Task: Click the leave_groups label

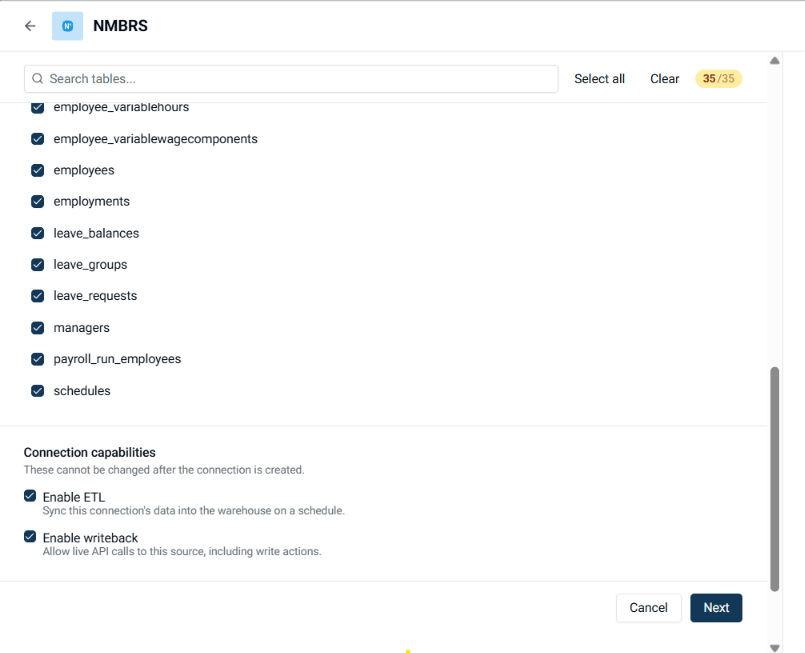Action: (90, 264)
